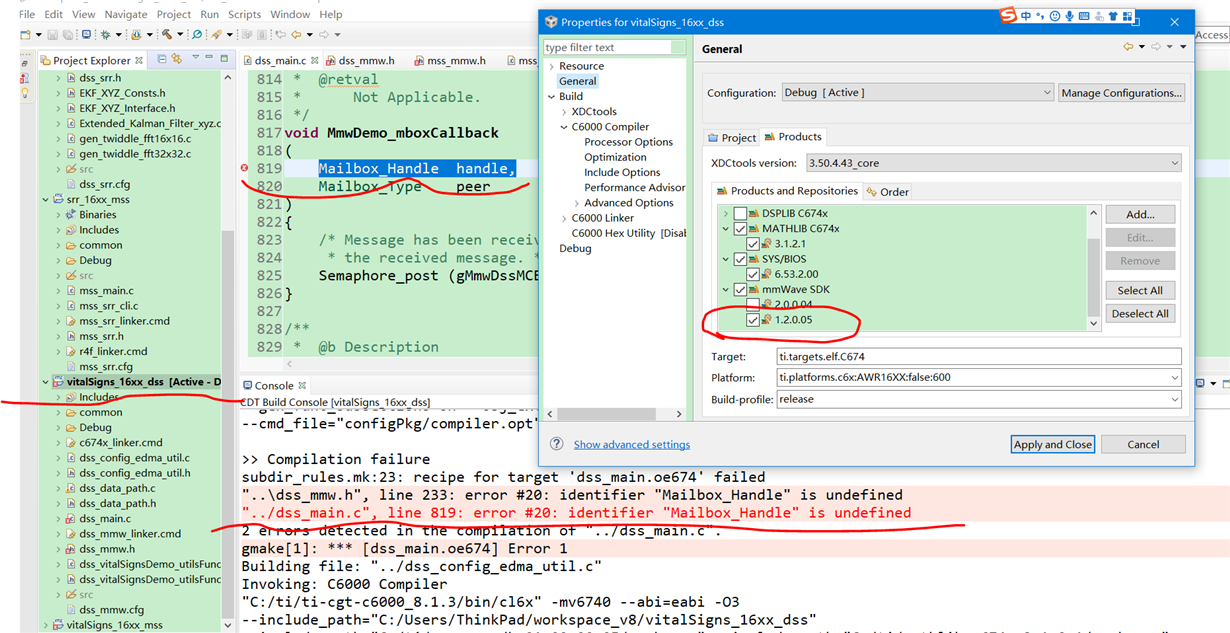Screen dimensions: 1230x633
Task: Click the Add... button
Action: point(1140,215)
